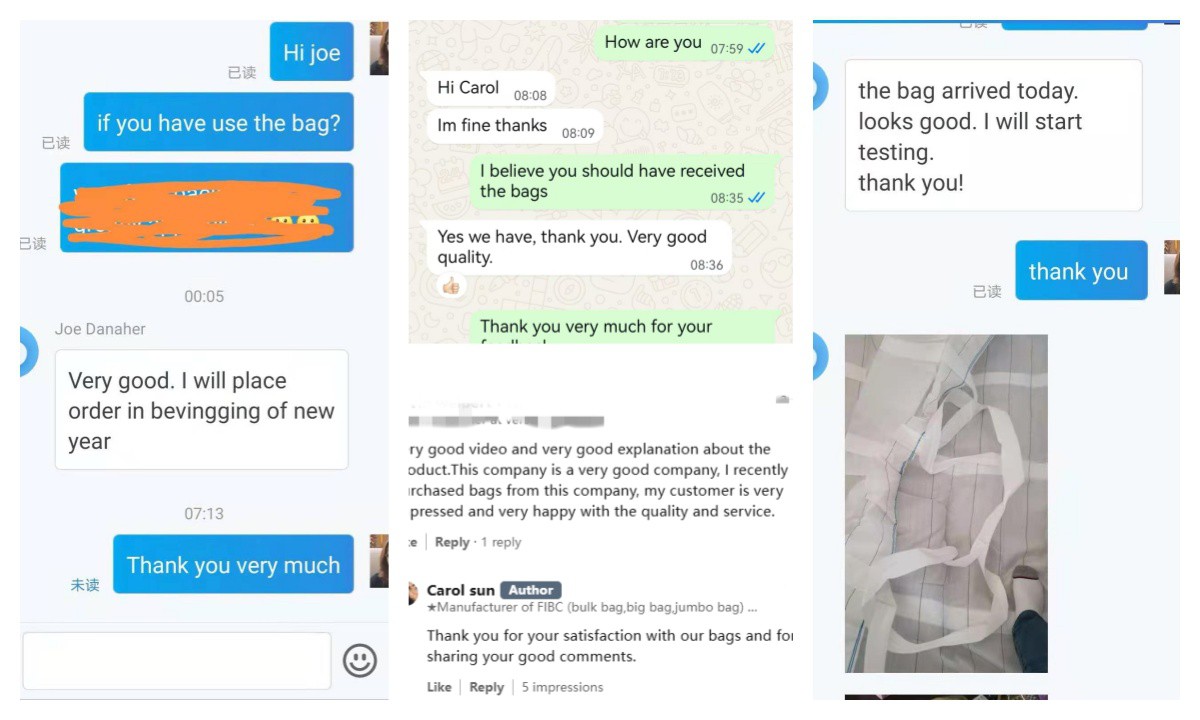Viewport: 1200px width, 720px height.
Task: Open the emoji smiley picker
Action: [x=360, y=660]
